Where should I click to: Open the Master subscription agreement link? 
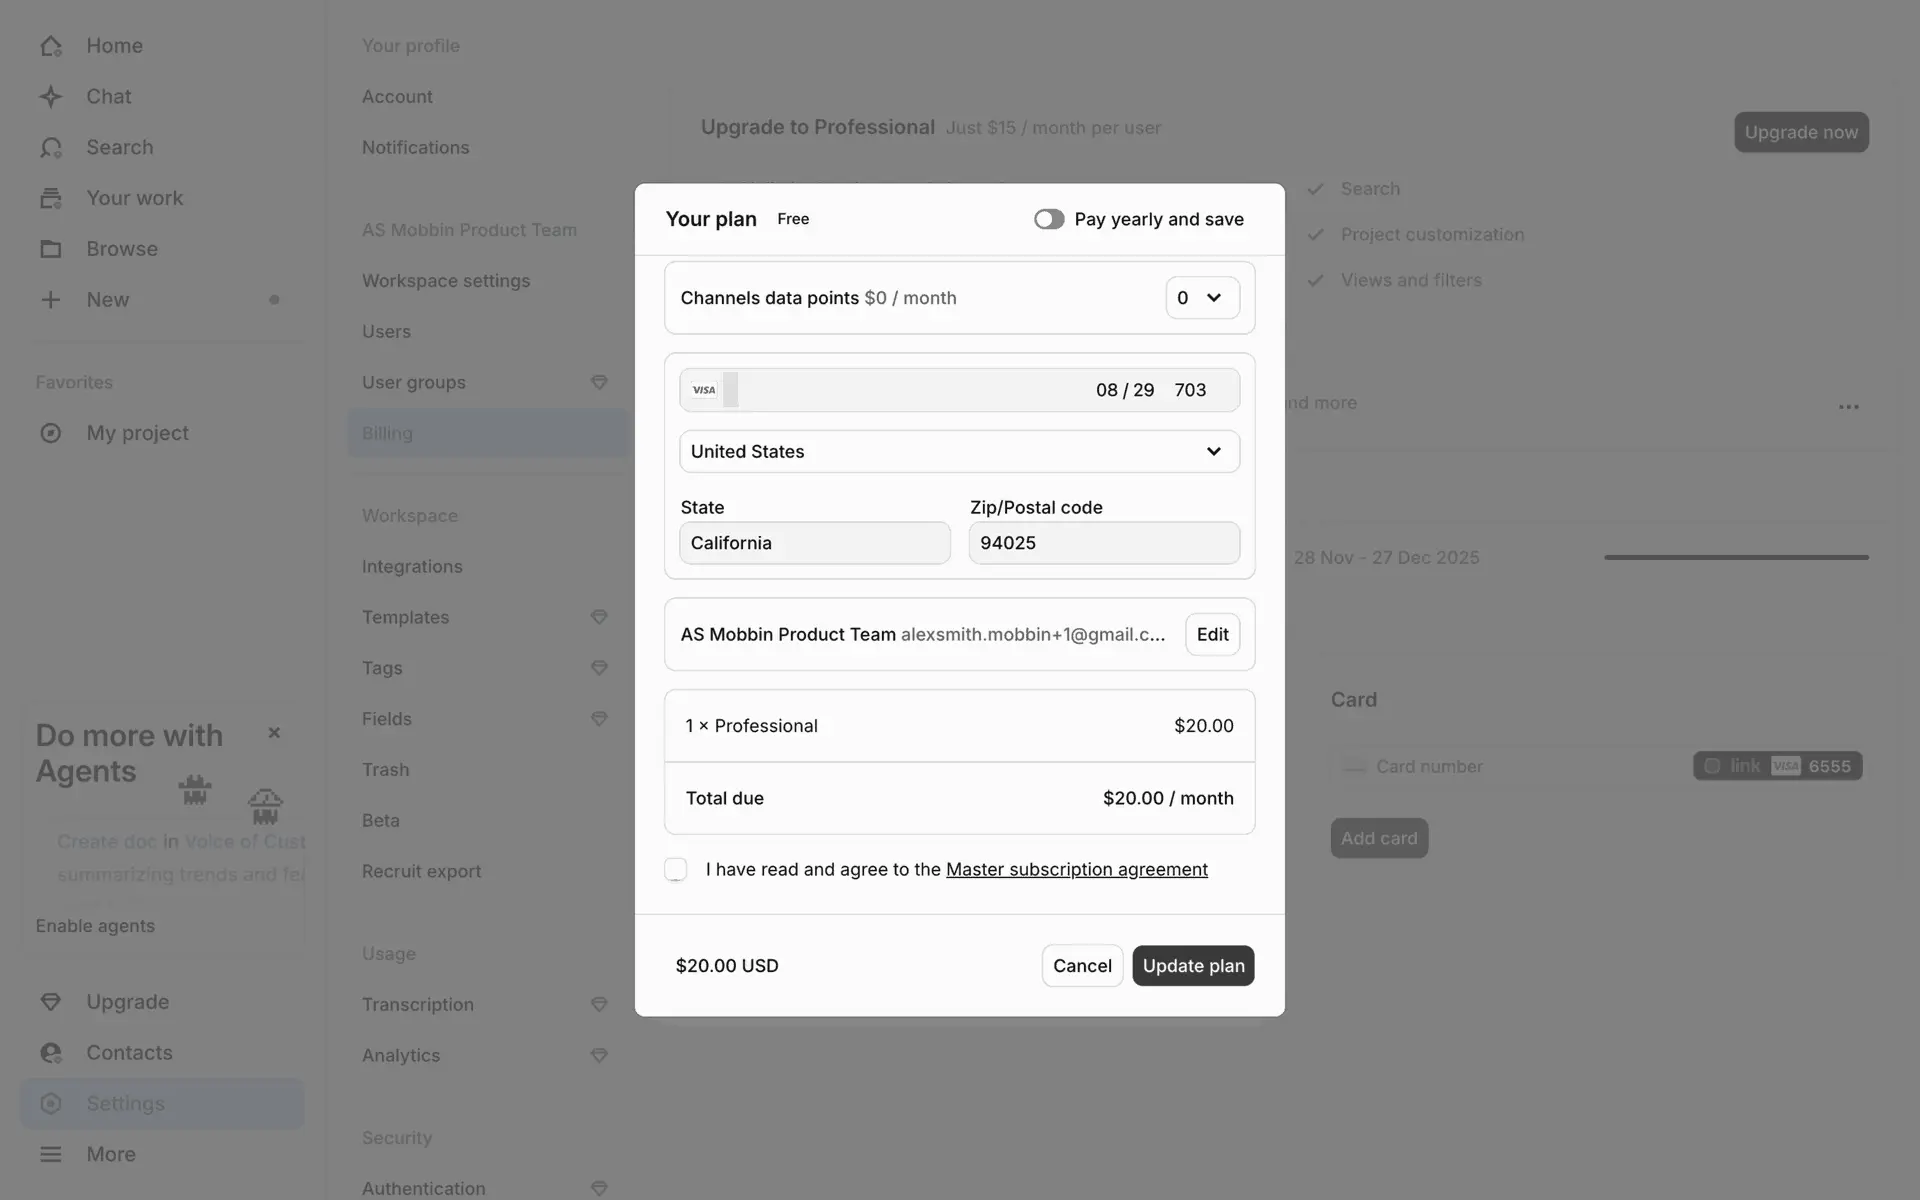point(1076,870)
